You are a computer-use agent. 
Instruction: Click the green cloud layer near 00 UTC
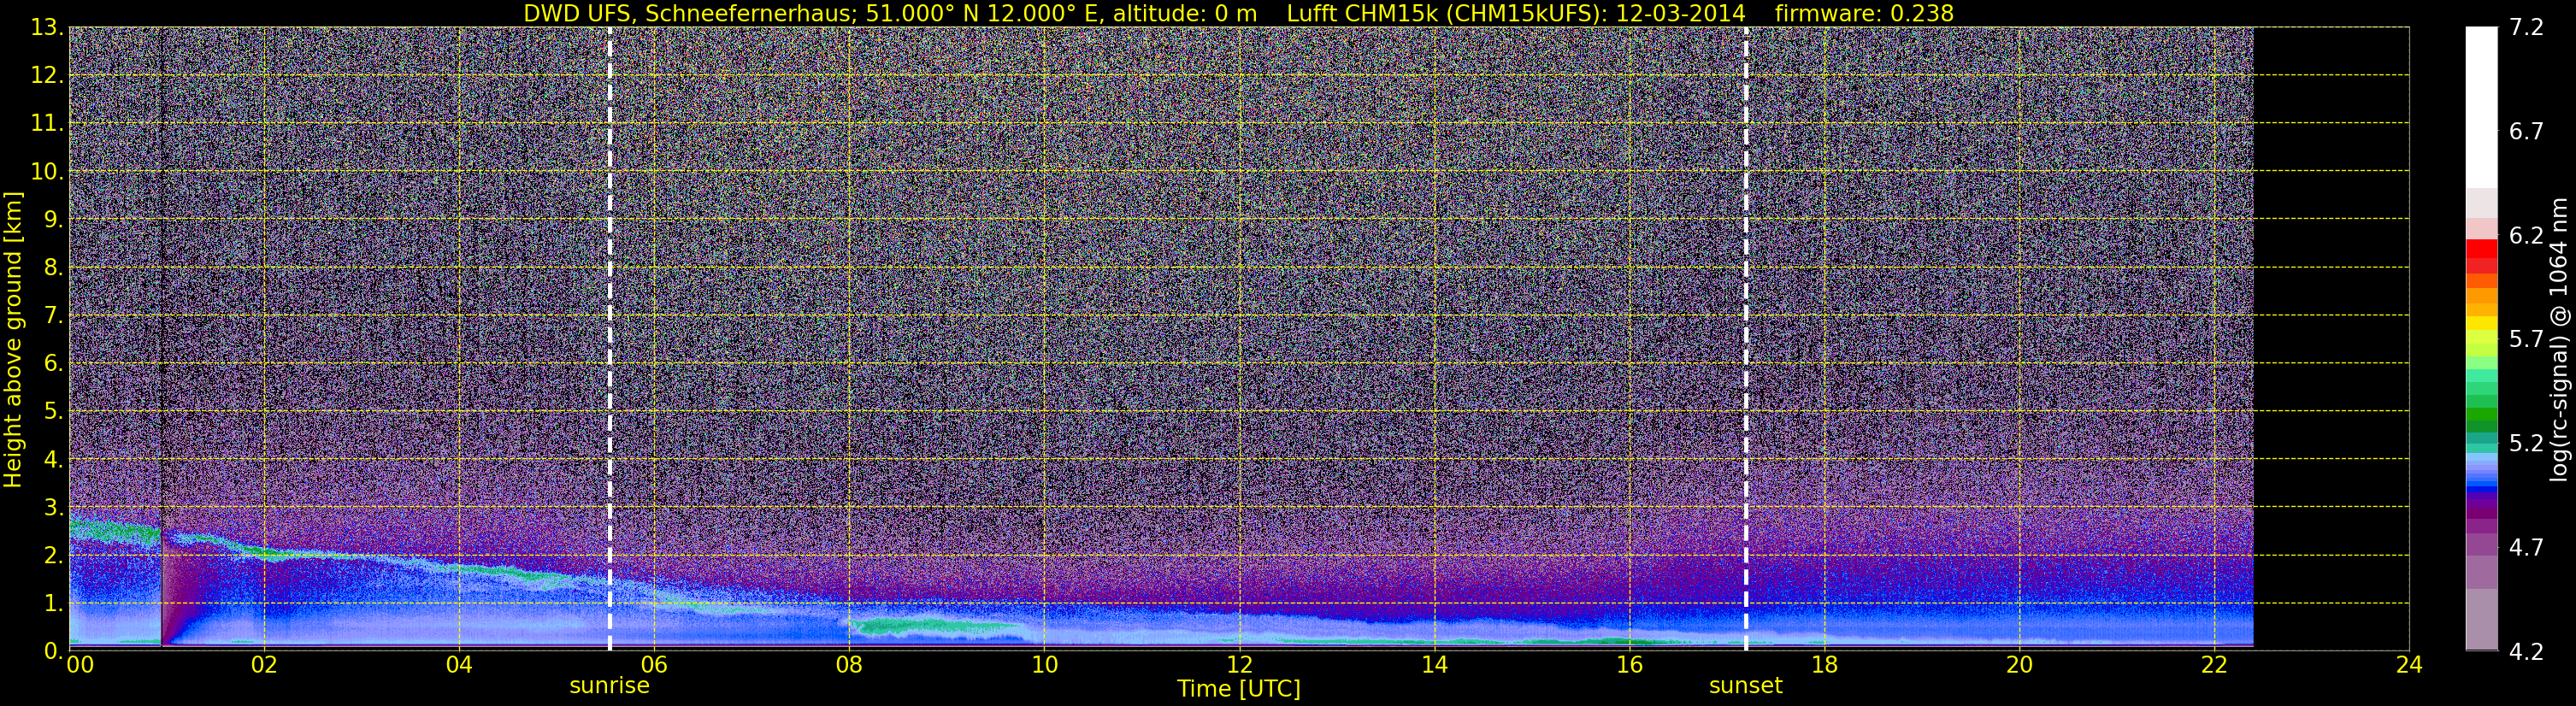pyautogui.click(x=114, y=529)
